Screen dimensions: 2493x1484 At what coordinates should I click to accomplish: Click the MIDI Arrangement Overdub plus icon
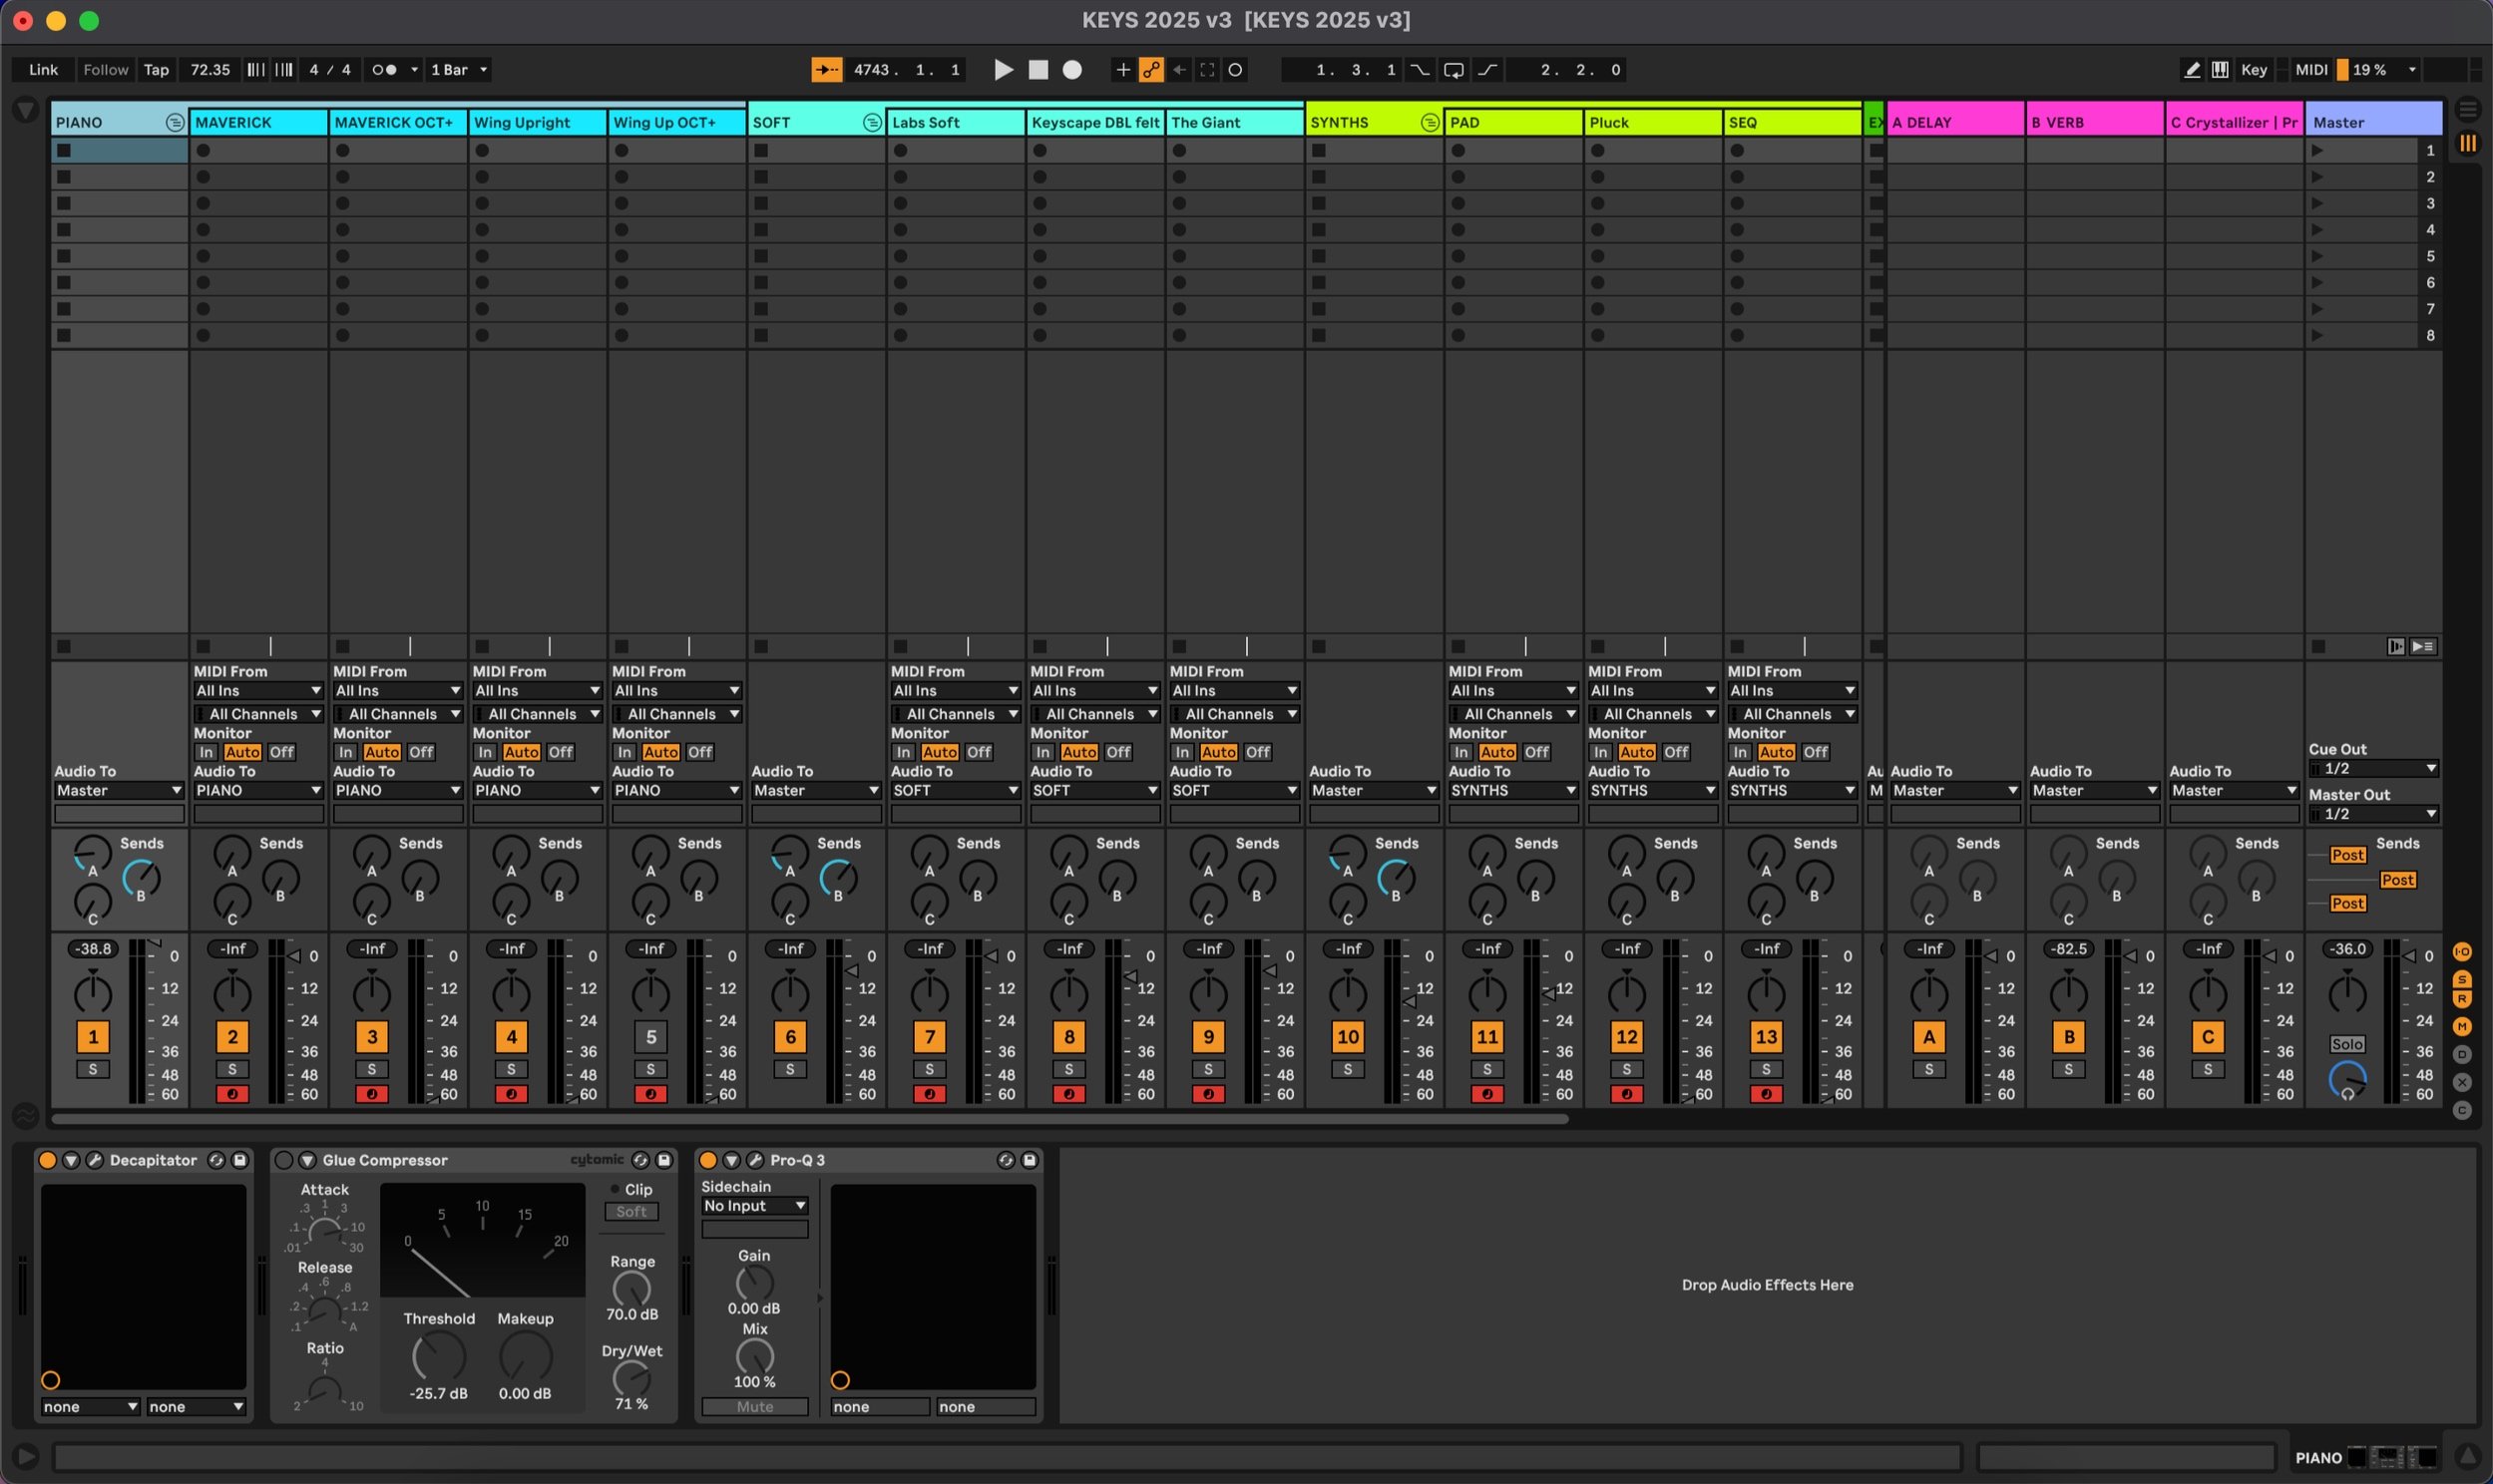click(x=1122, y=70)
